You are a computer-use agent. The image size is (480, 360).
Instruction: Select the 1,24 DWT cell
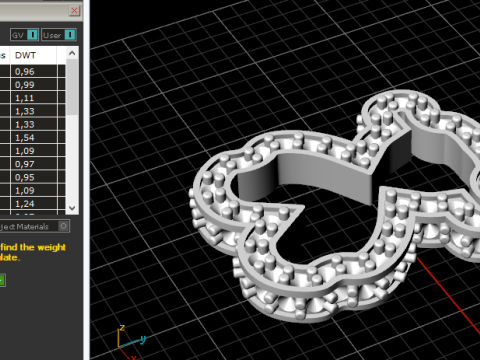(x=34, y=204)
